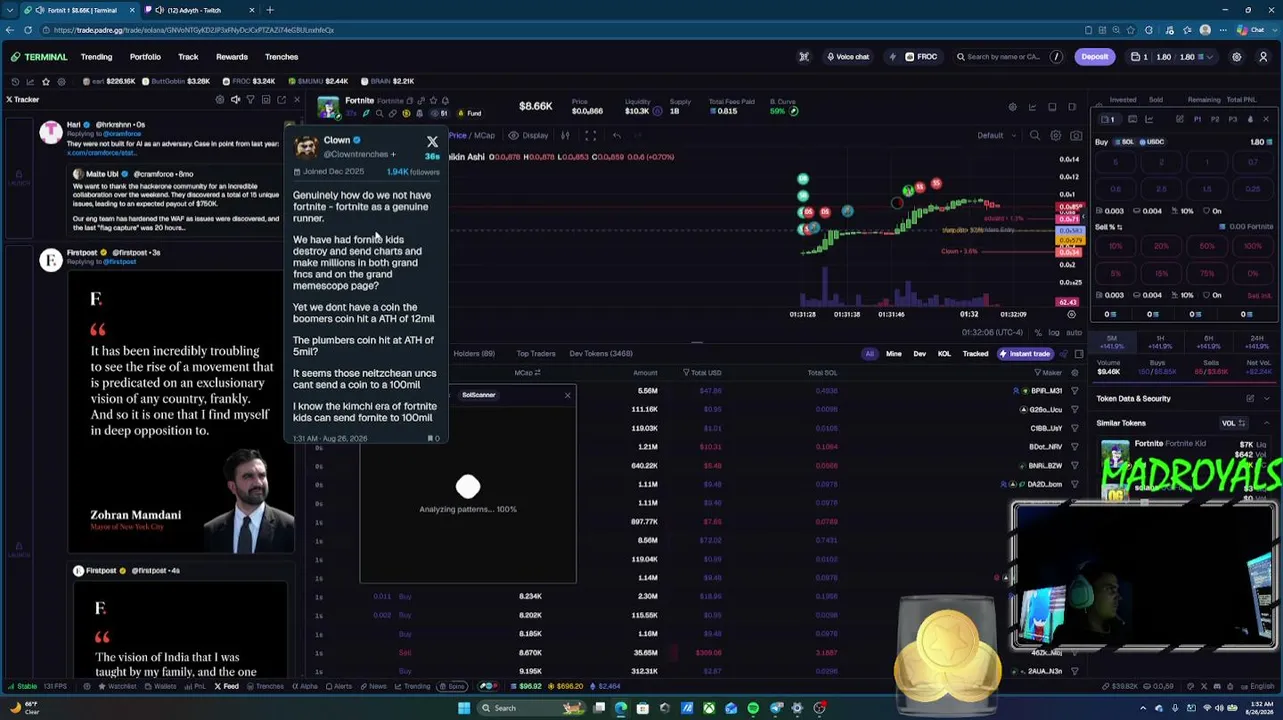Open chart settings gear
Screen dimensions: 1283x720
point(1056,135)
